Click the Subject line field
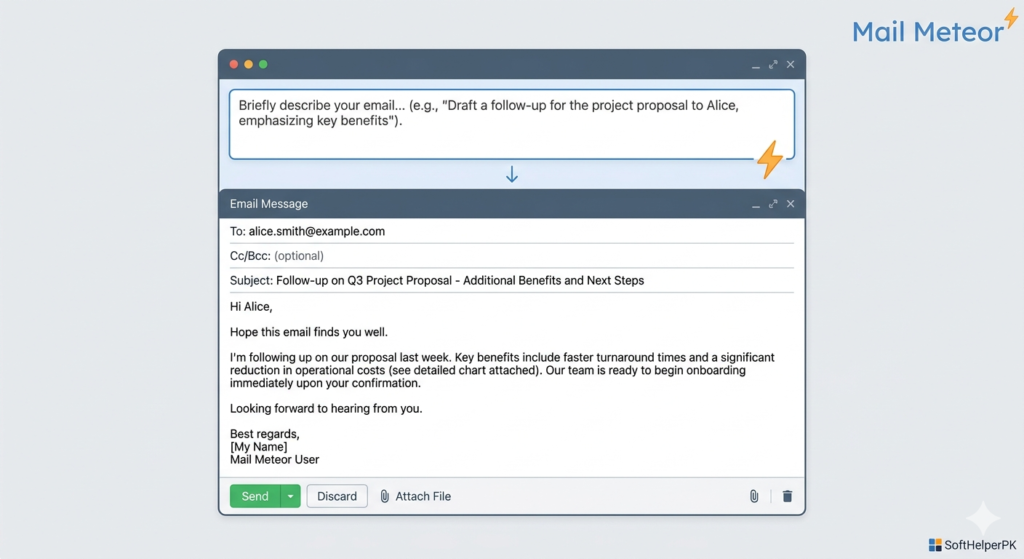Viewport: 1024px width, 559px height. (x=511, y=281)
